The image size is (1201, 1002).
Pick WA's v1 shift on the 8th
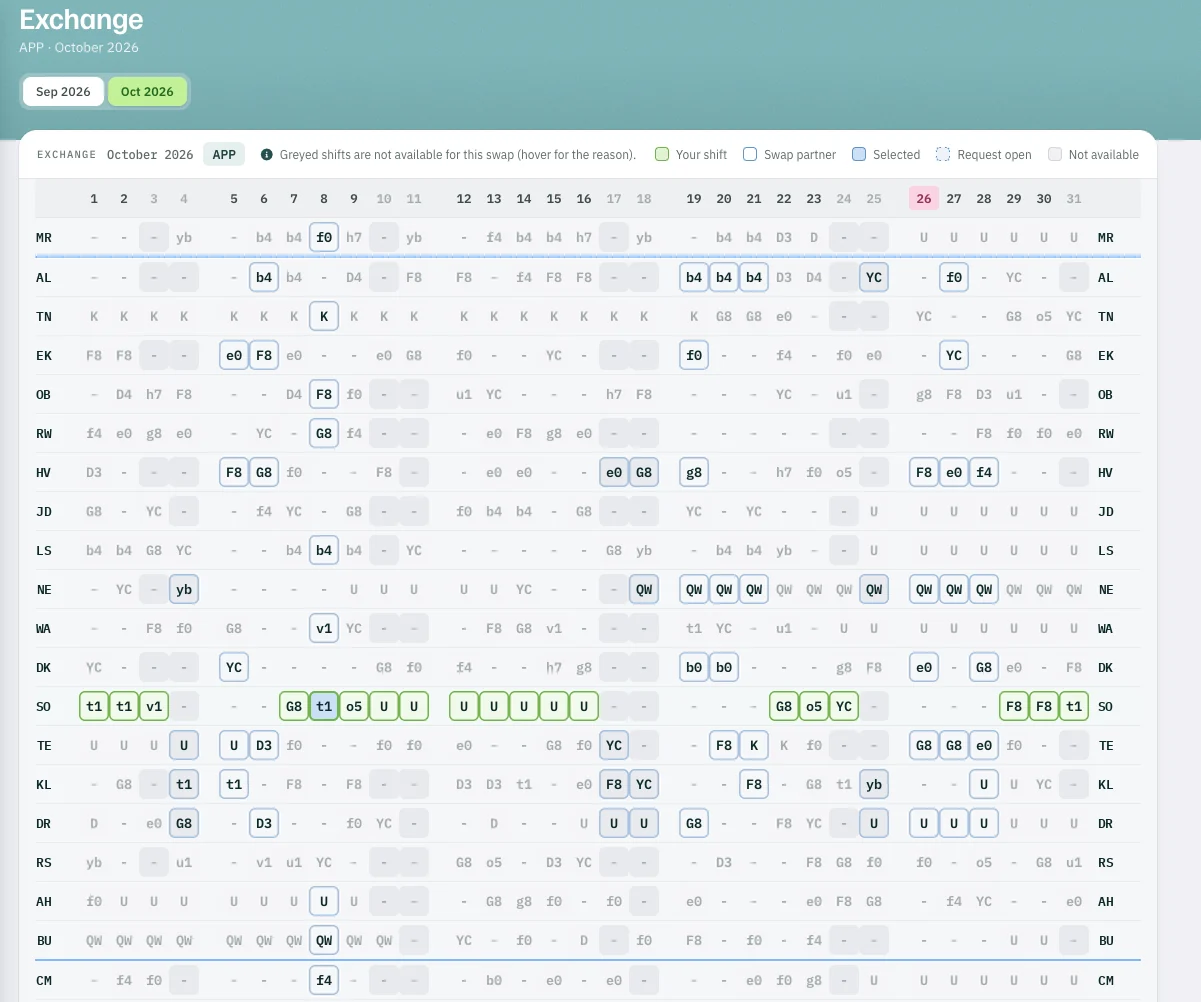tap(324, 628)
